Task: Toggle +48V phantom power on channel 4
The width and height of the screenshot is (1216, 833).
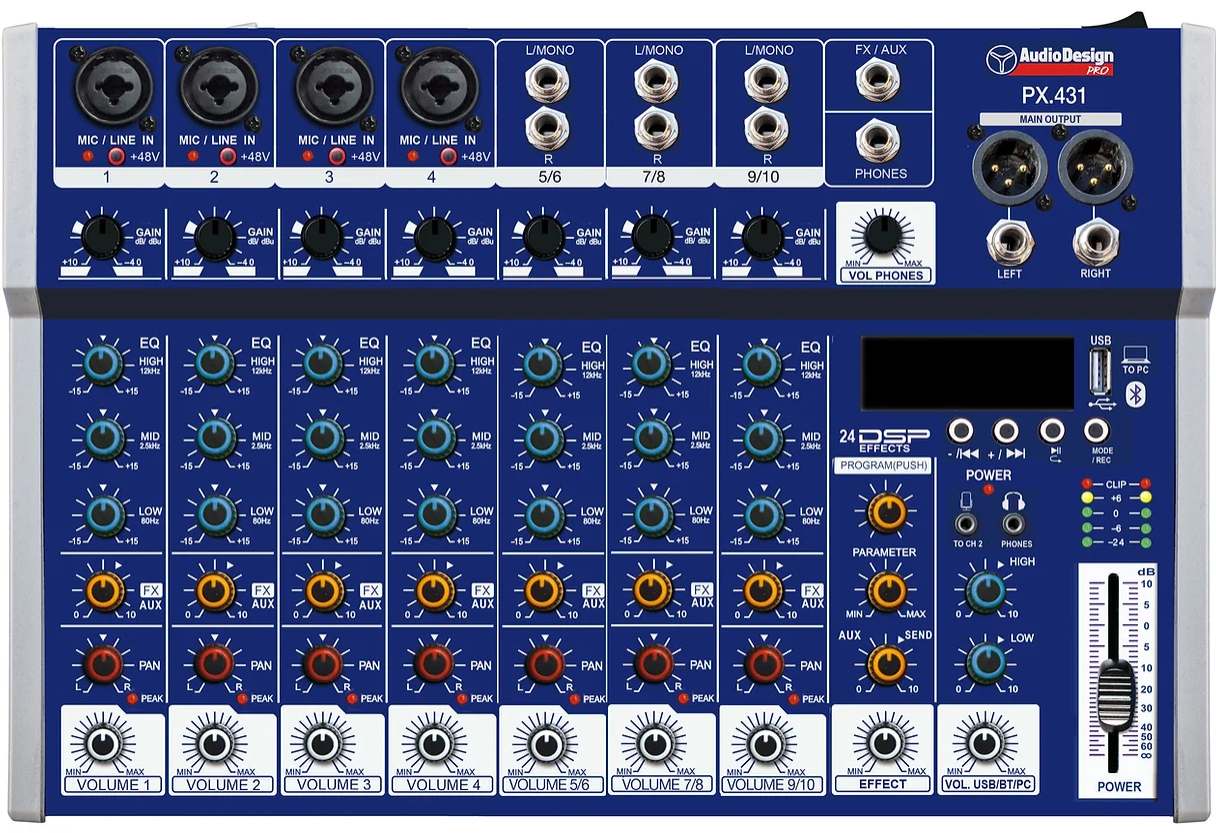Action: 447,156
